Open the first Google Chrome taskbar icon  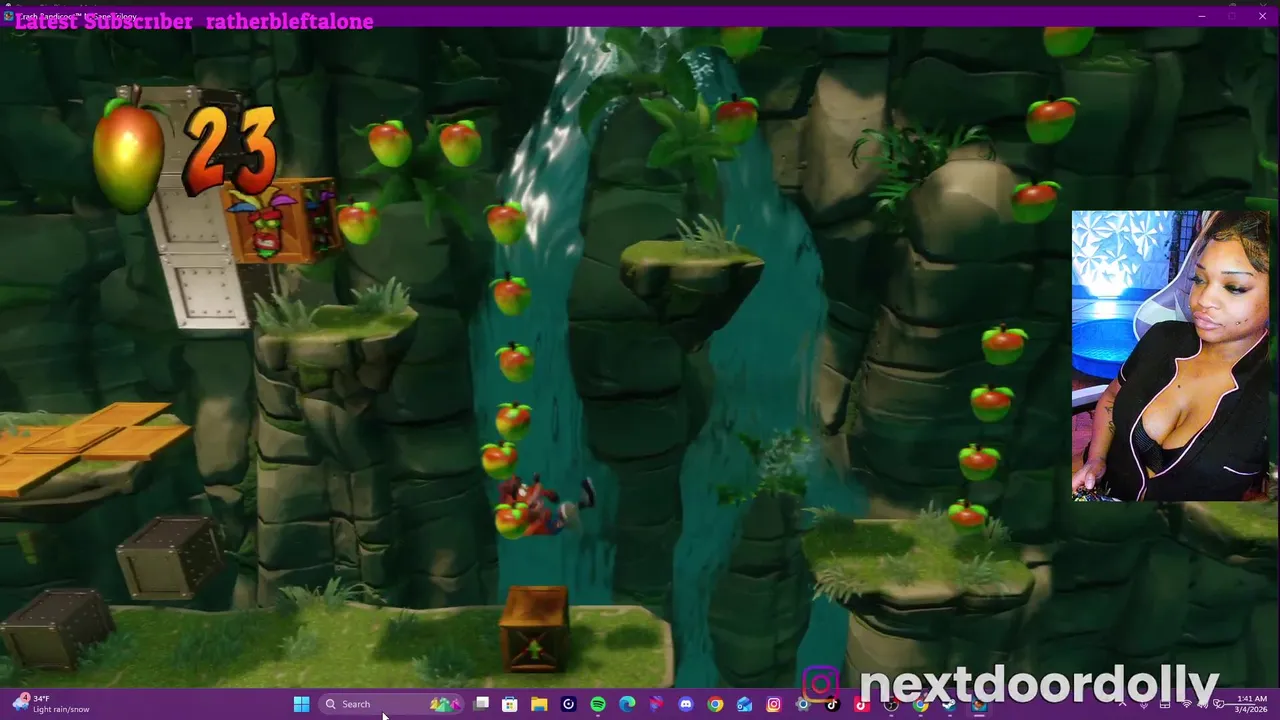point(715,704)
